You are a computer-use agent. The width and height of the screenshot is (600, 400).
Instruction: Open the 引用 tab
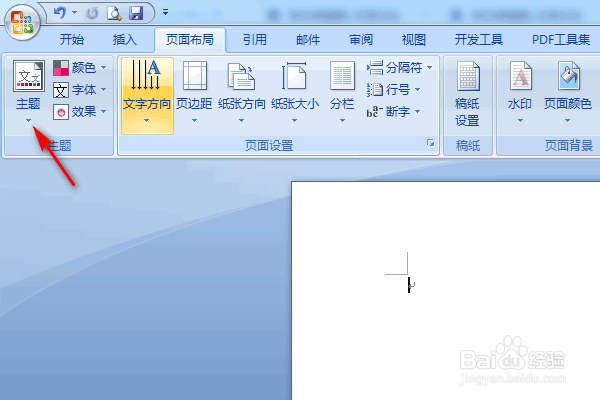(x=255, y=39)
